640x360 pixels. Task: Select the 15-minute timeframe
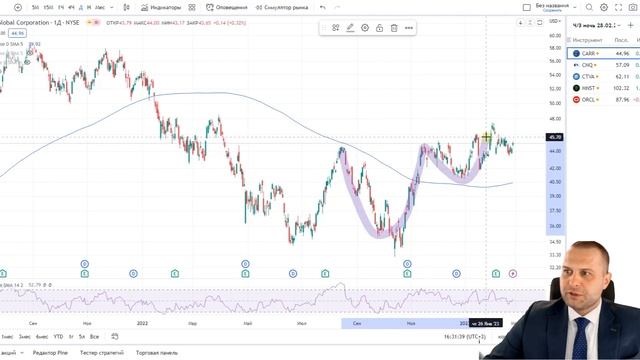click(x=48, y=7)
